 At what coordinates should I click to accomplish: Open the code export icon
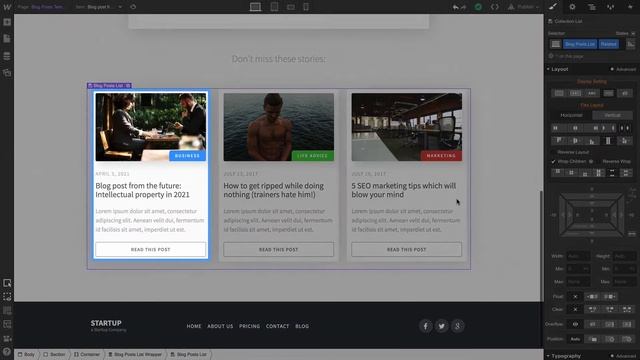(494, 7)
